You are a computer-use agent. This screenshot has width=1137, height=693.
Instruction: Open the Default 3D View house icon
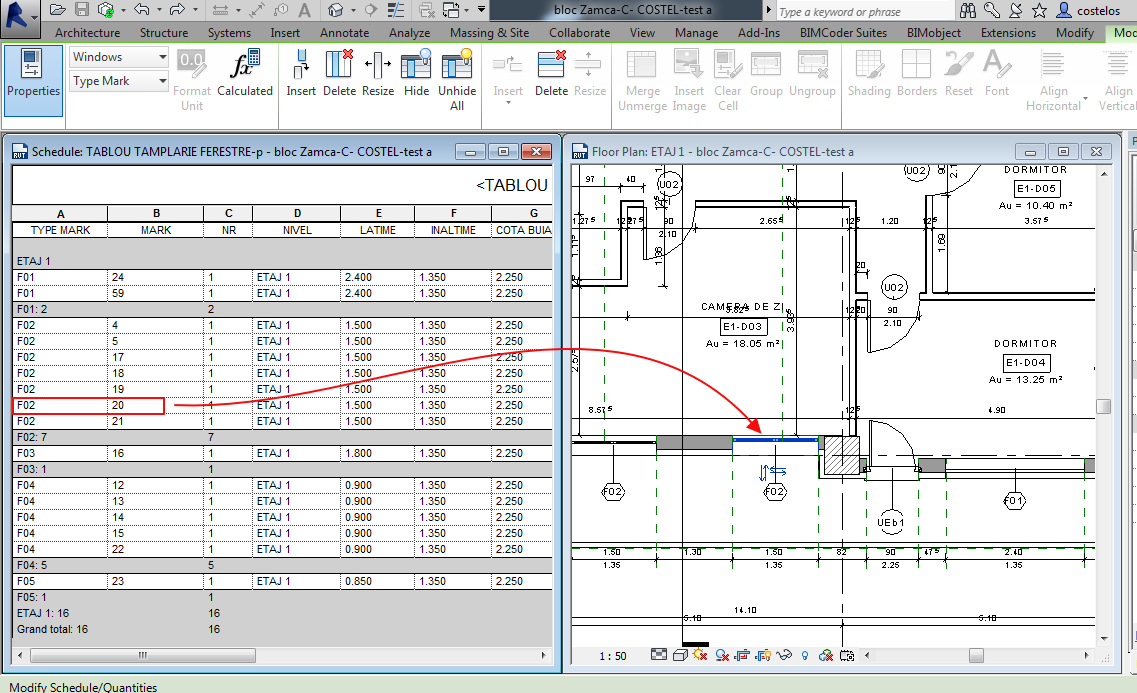point(335,10)
